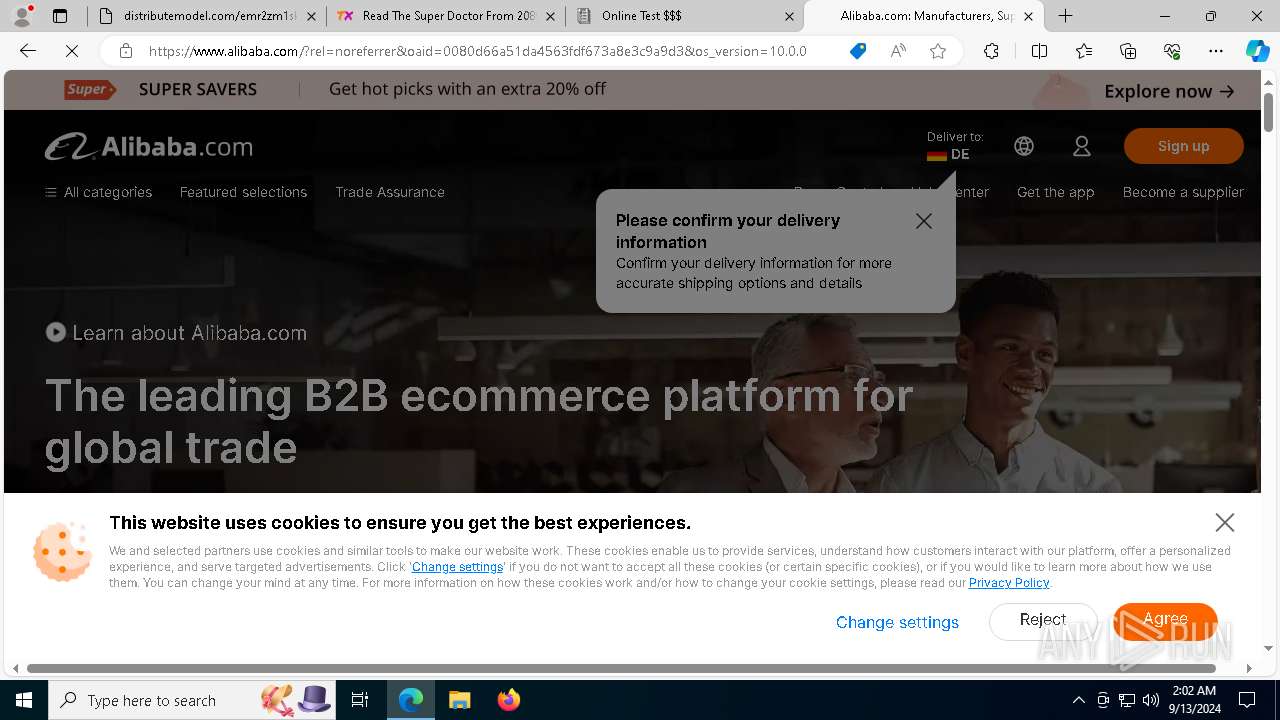Reject the cookies

[x=1043, y=621]
